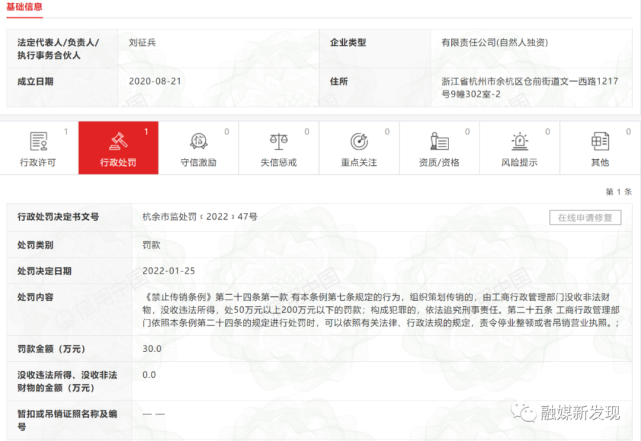Click the 重点关注 tab label
Screen dimensions: 641x441
tap(359, 162)
